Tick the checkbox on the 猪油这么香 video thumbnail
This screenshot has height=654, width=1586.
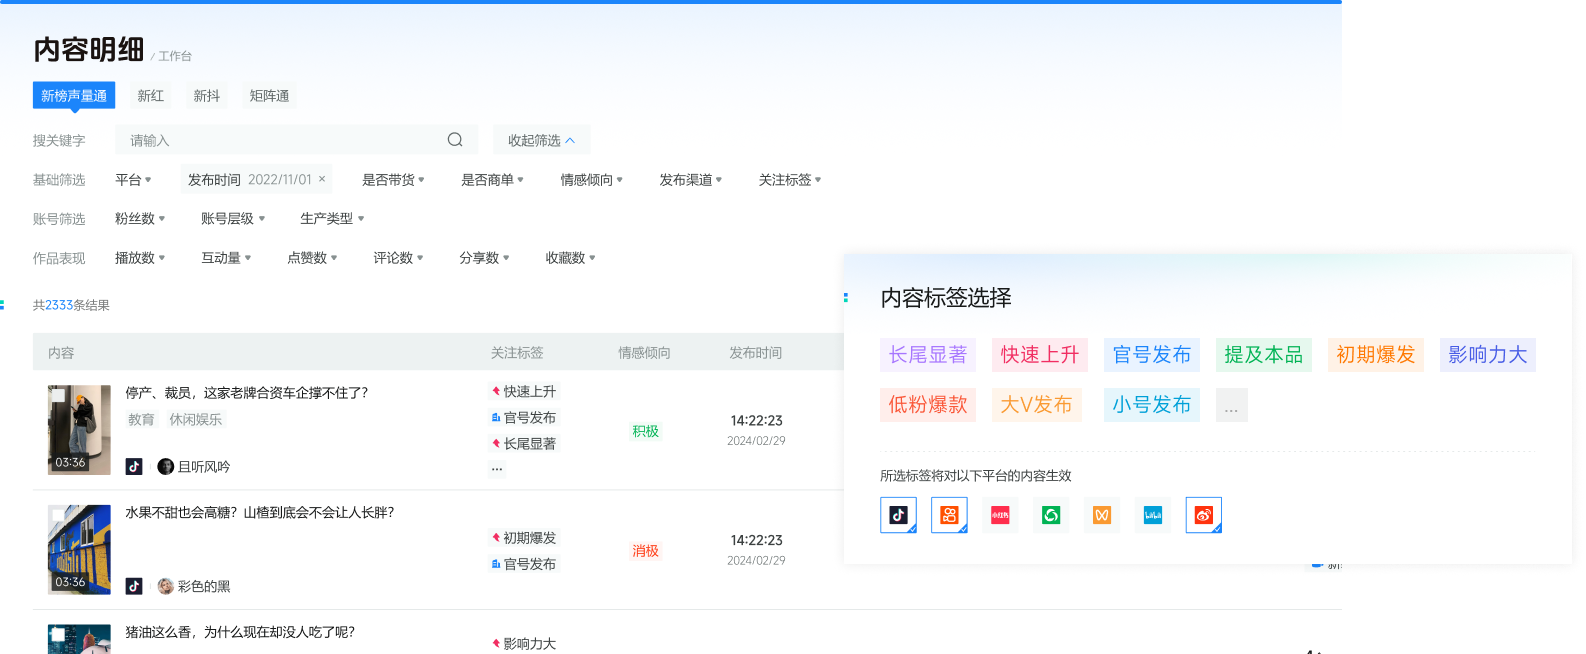tap(58, 635)
